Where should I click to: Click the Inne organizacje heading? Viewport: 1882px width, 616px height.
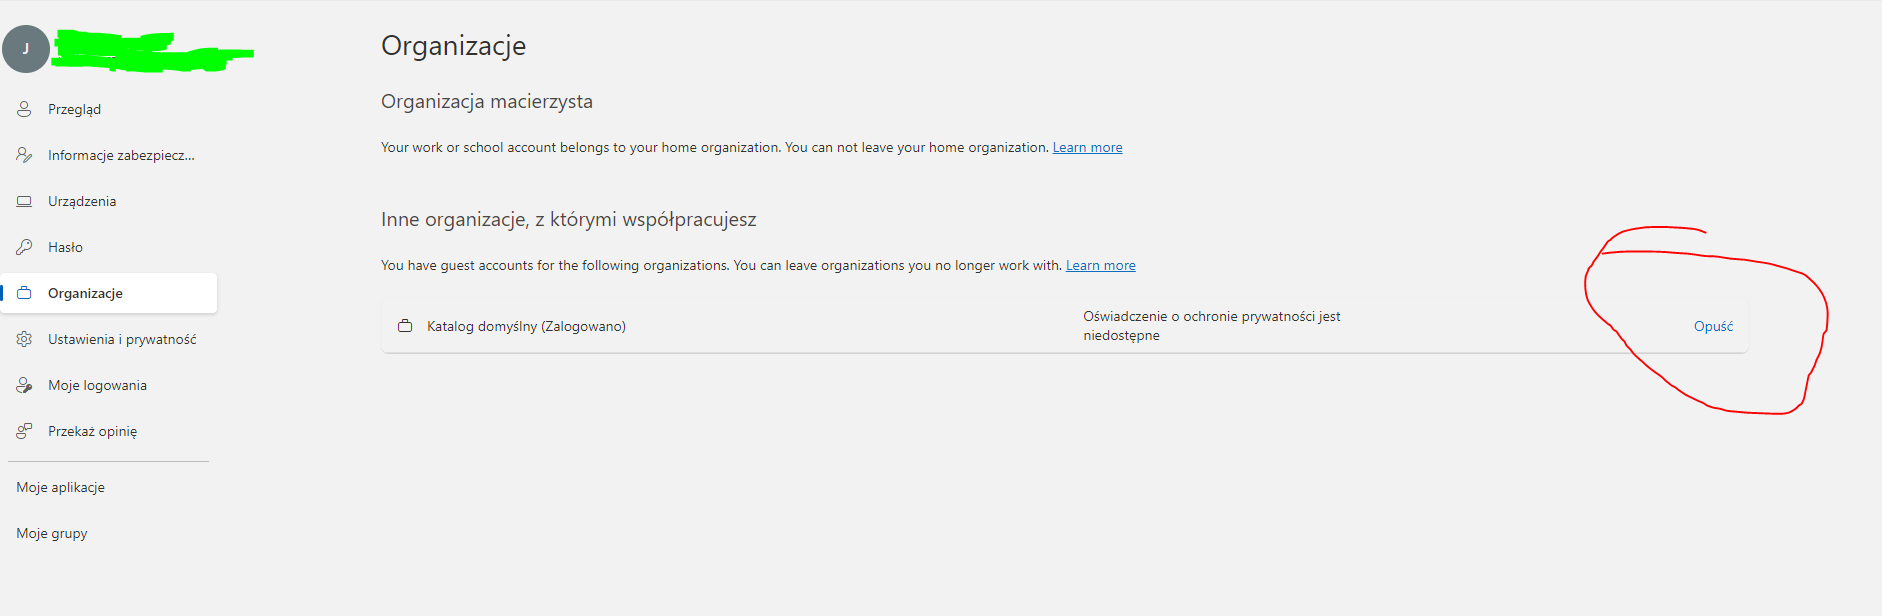568,219
